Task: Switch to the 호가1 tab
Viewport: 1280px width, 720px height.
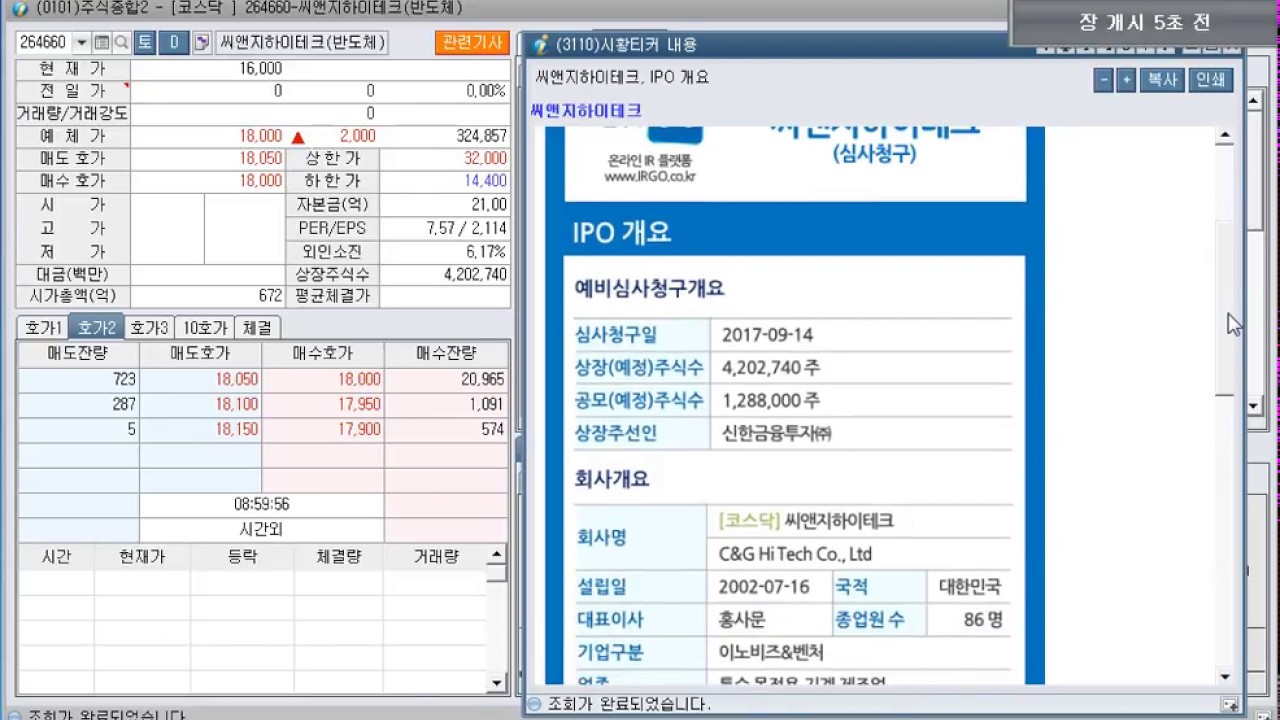Action: 43,328
